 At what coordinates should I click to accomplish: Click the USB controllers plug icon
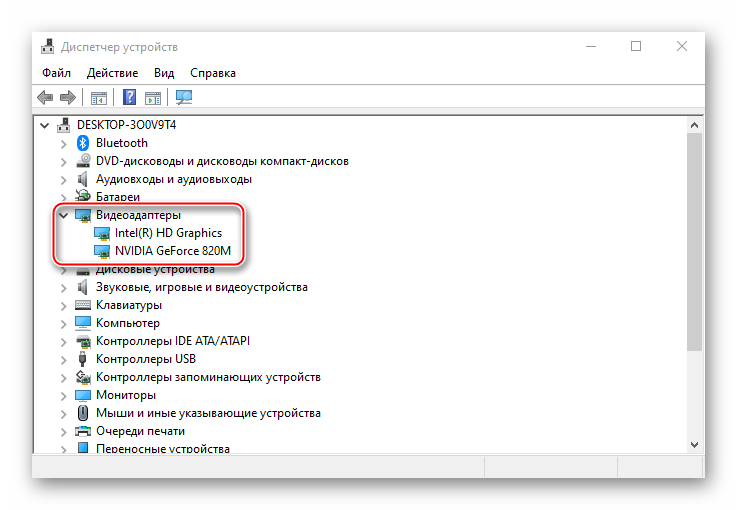[x=83, y=359]
